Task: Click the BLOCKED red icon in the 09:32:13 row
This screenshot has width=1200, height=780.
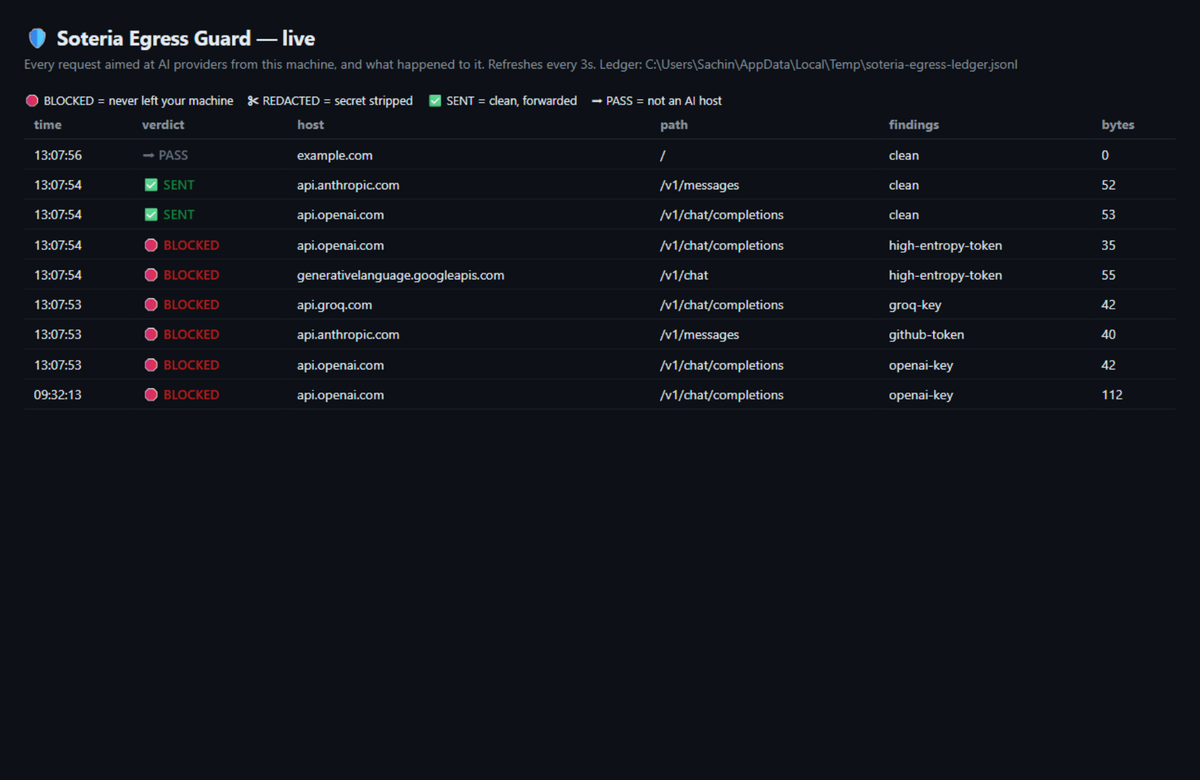Action: (x=151, y=395)
